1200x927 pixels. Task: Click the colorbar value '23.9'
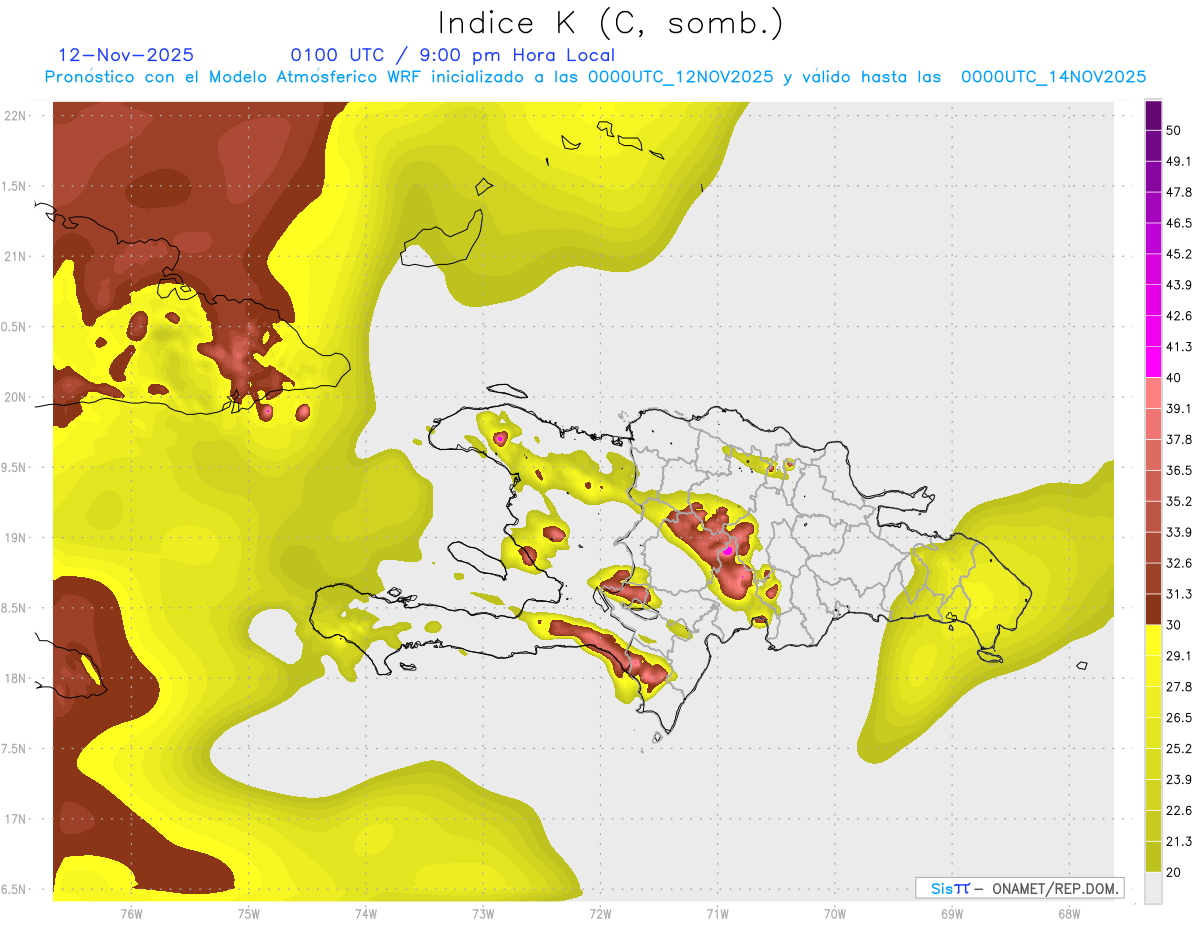(x=1179, y=780)
